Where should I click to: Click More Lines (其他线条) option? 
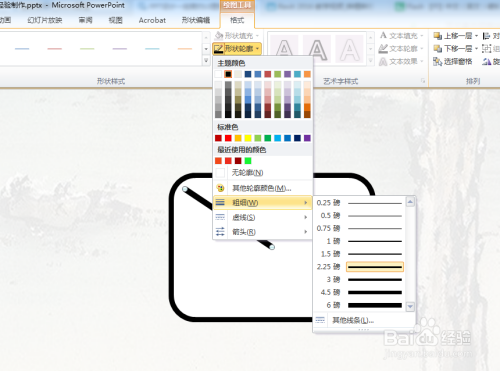(x=364, y=320)
